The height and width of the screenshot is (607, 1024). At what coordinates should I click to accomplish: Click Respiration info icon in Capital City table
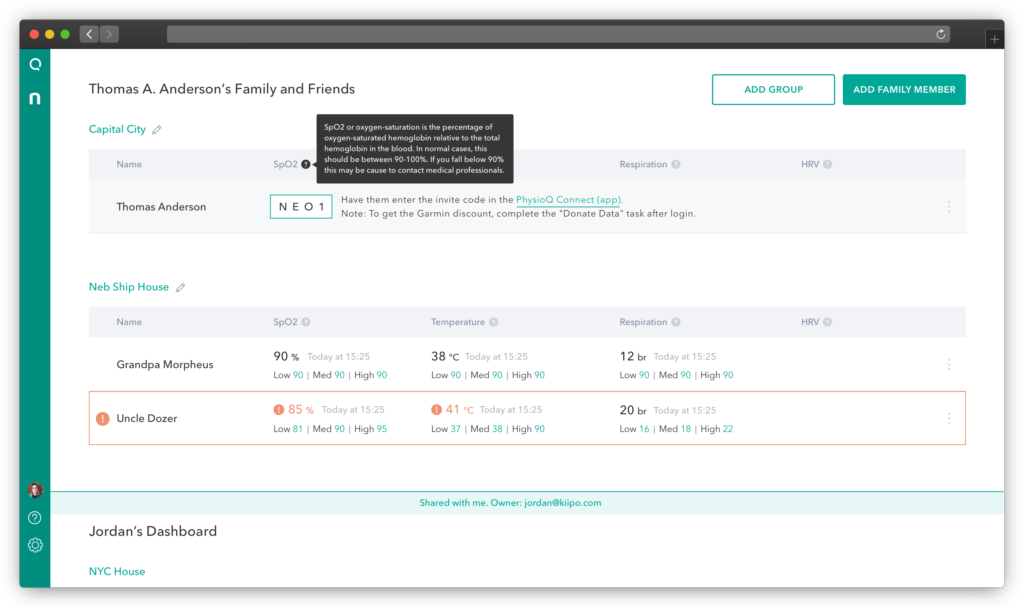coord(676,165)
